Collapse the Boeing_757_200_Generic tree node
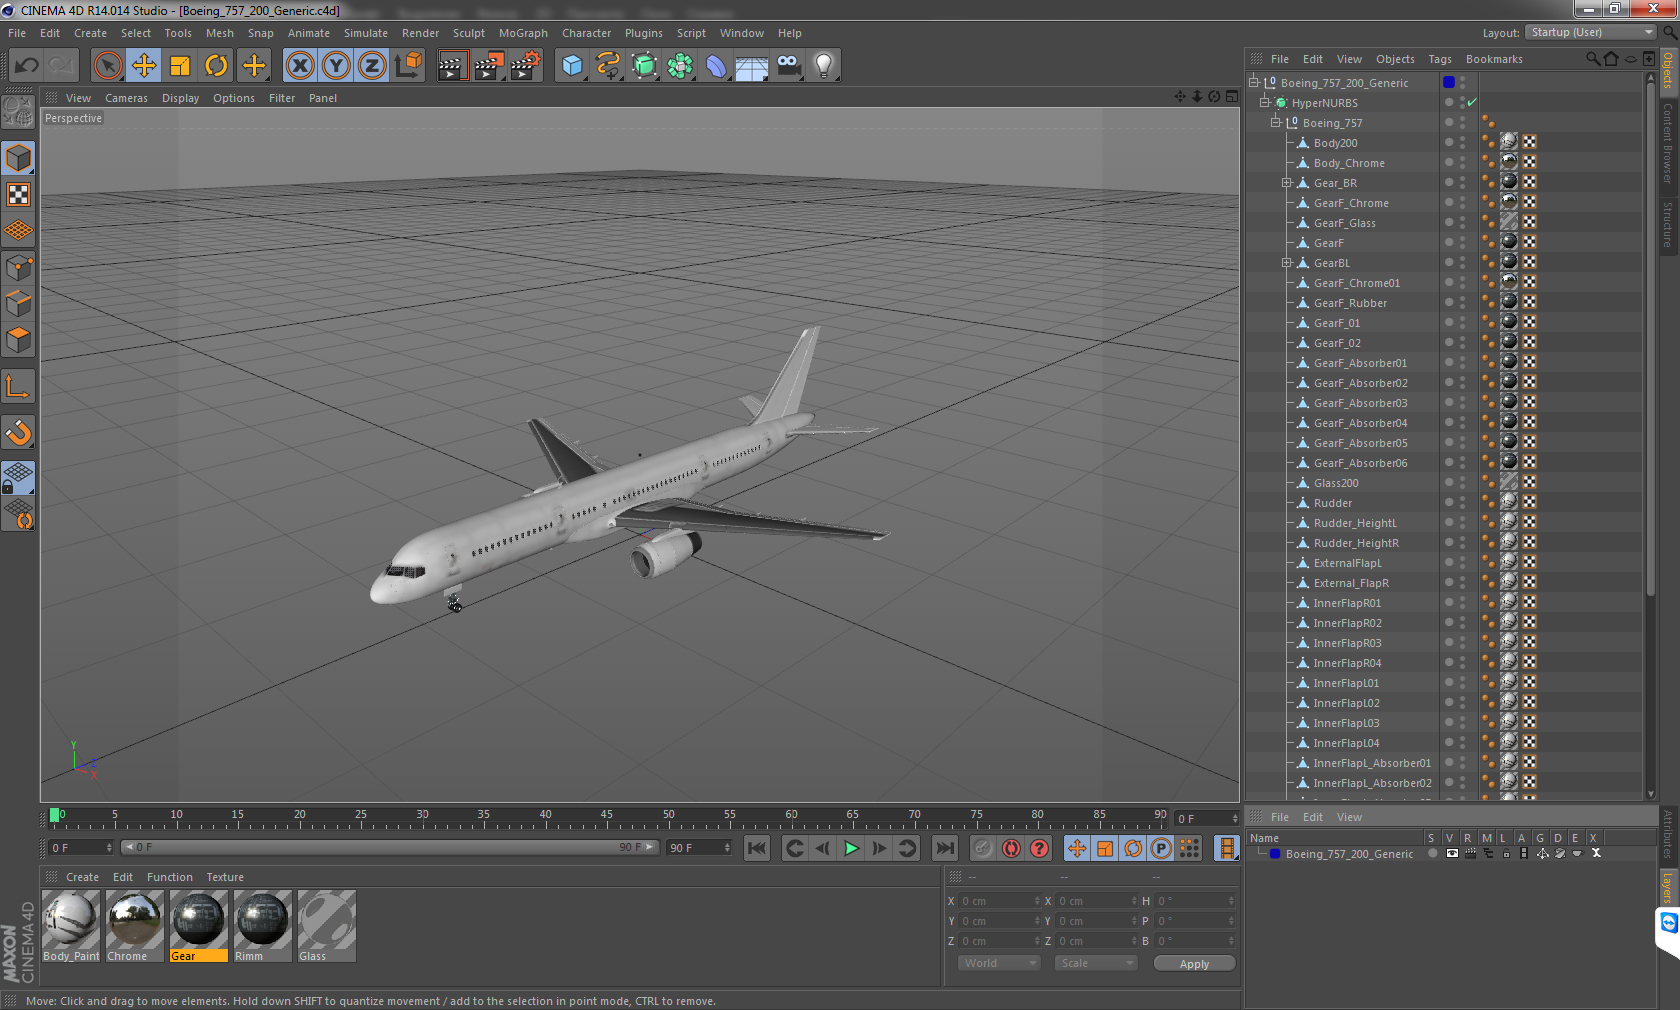The image size is (1680, 1010). pos(1254,82)
